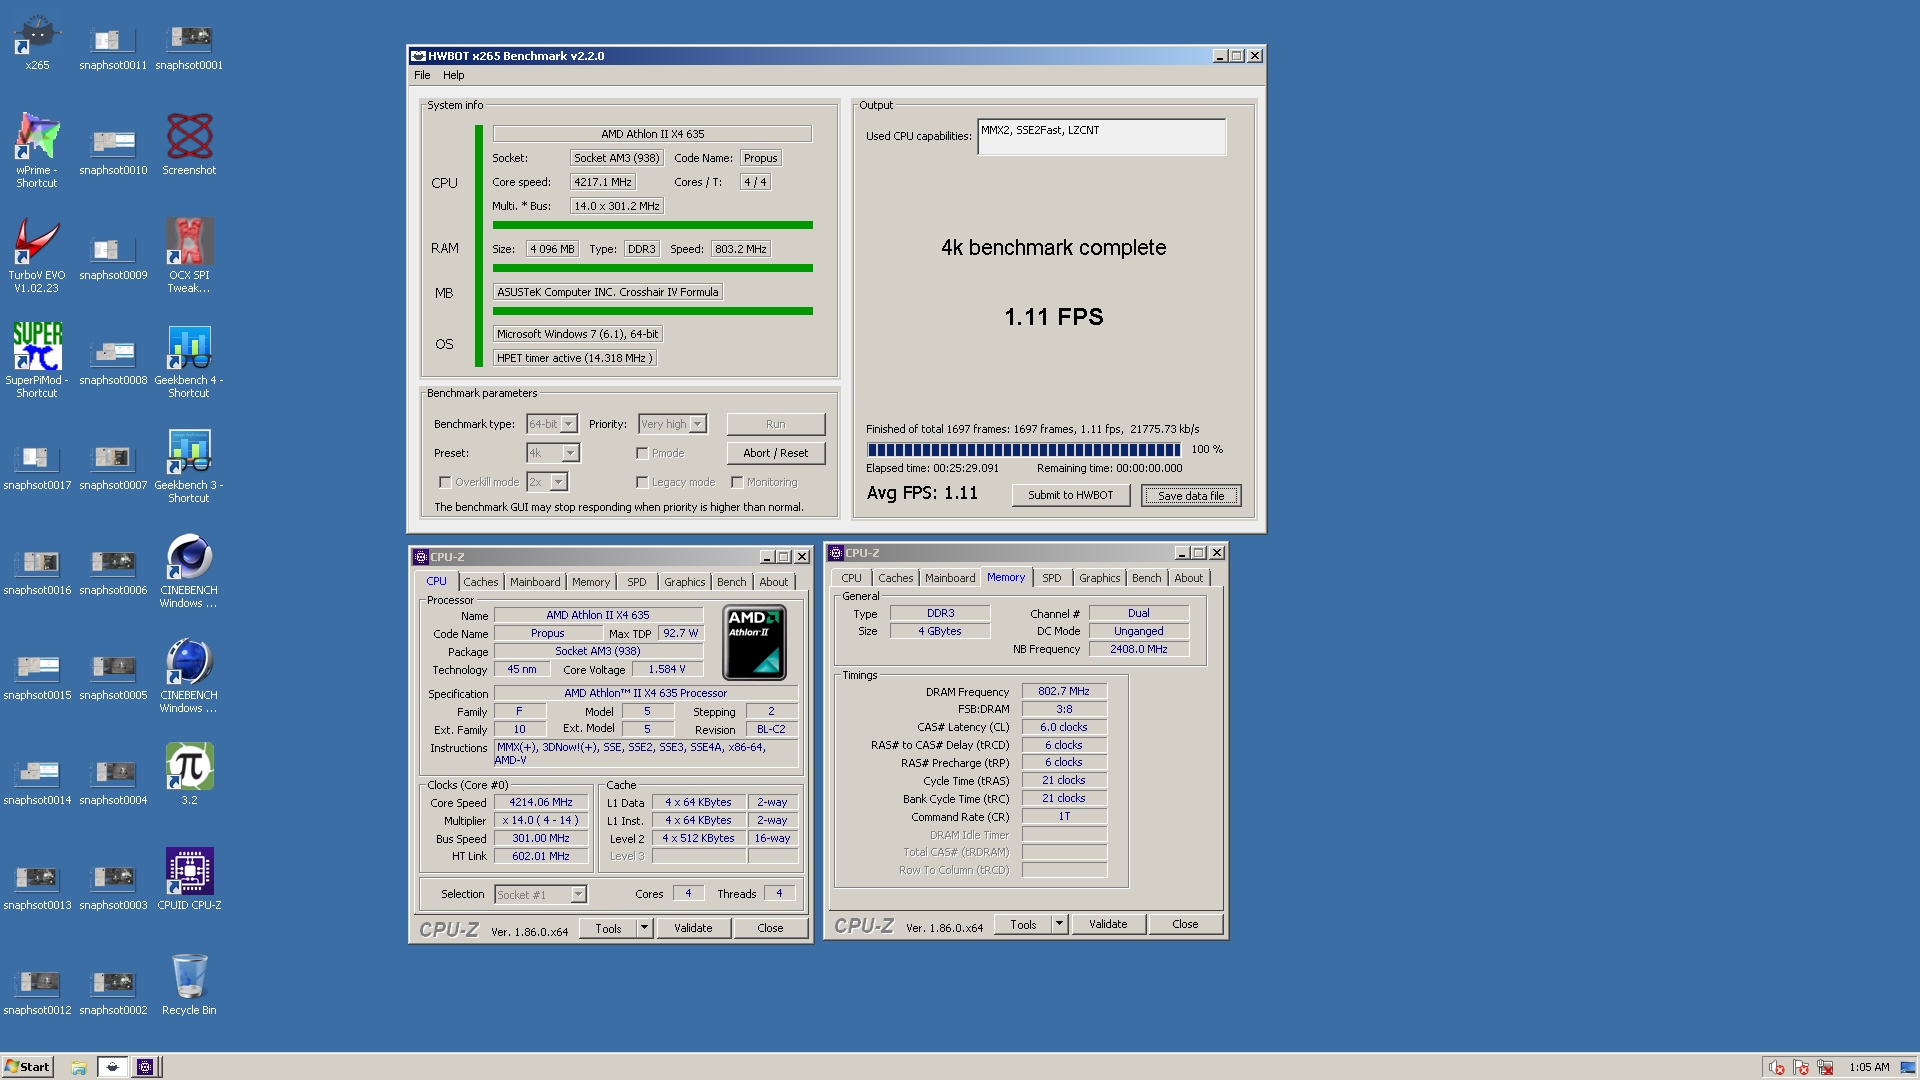Expand the Preset 4k dropdown
1920x1080 pixels.
[570, 453]
